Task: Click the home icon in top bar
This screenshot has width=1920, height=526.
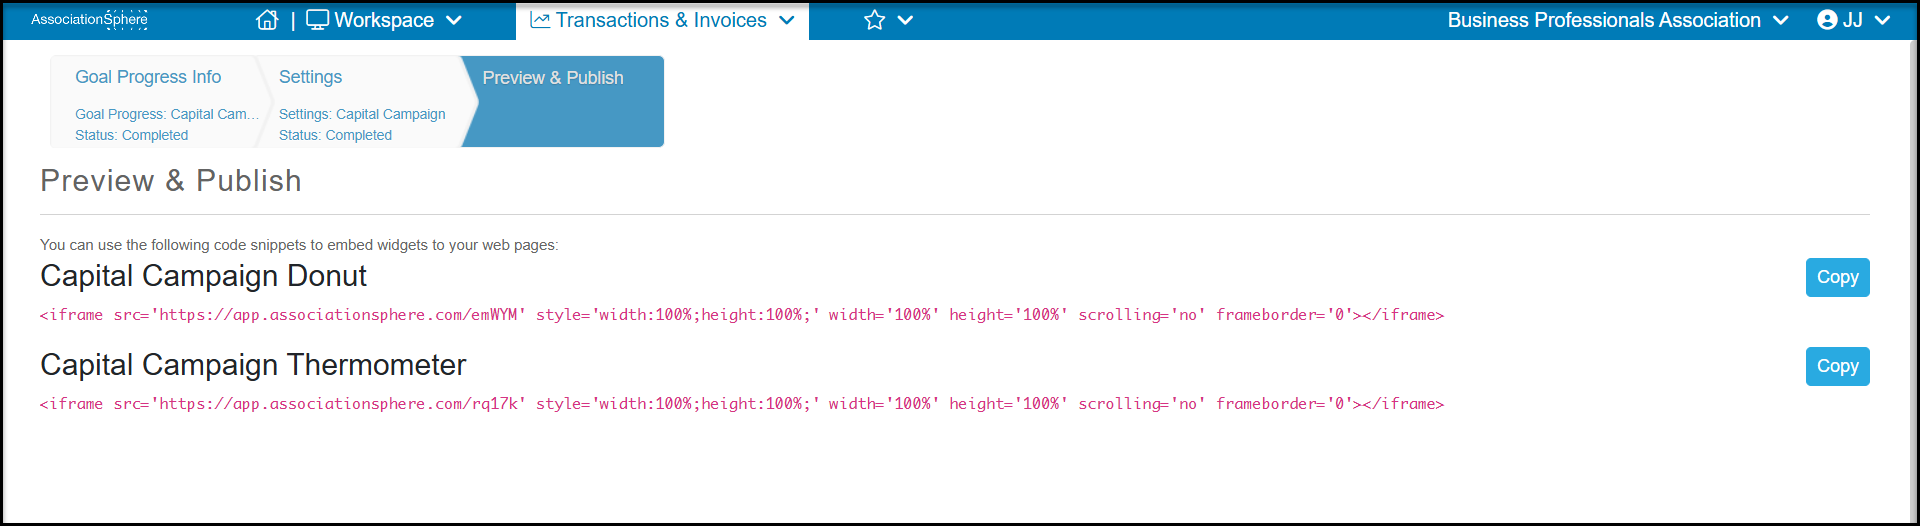Action: 267,20
